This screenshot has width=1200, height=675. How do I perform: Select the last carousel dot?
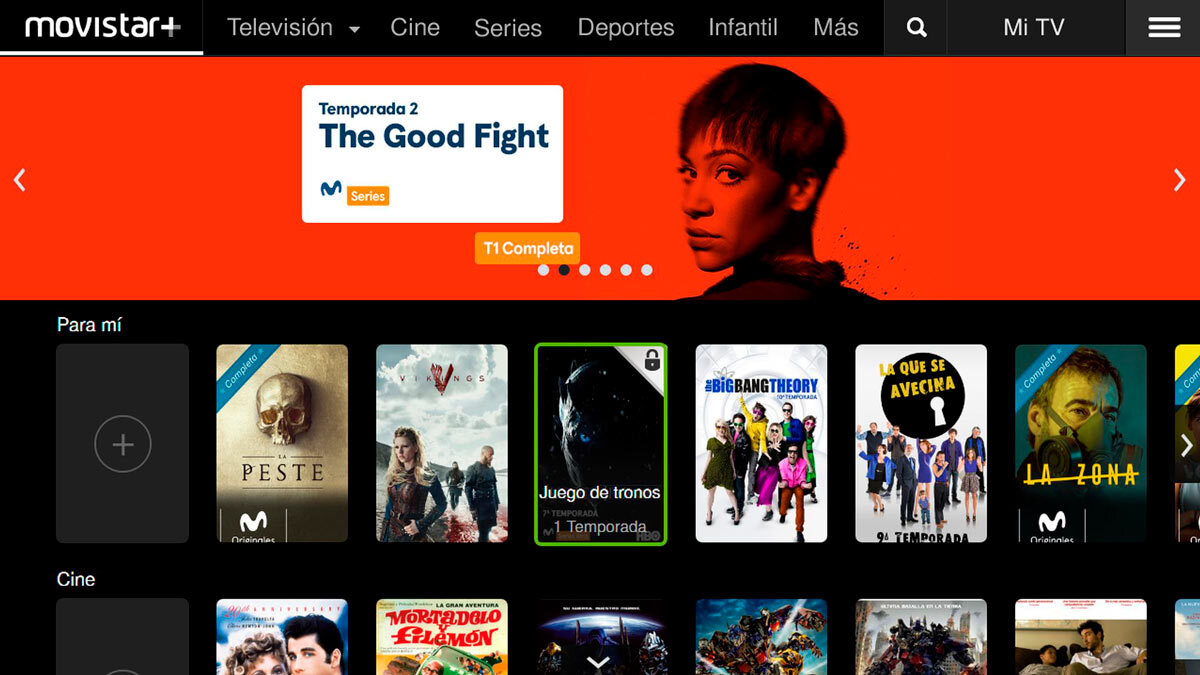pyautogui.click(x=647, y=270)
